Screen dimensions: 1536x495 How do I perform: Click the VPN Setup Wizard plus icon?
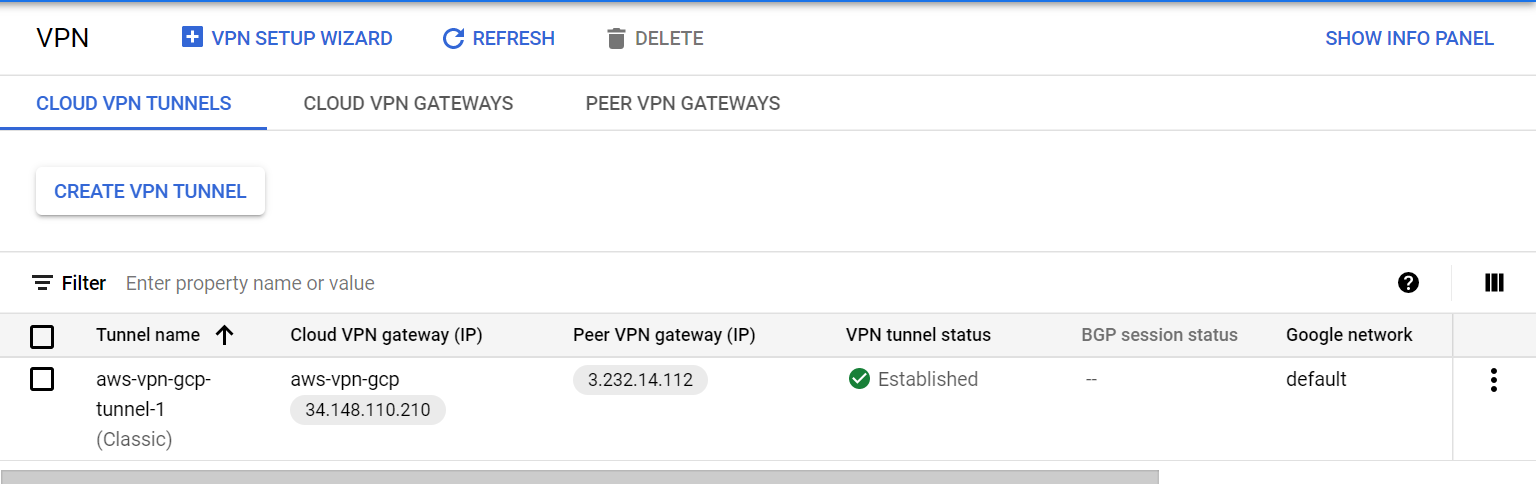tap(192, 38)
